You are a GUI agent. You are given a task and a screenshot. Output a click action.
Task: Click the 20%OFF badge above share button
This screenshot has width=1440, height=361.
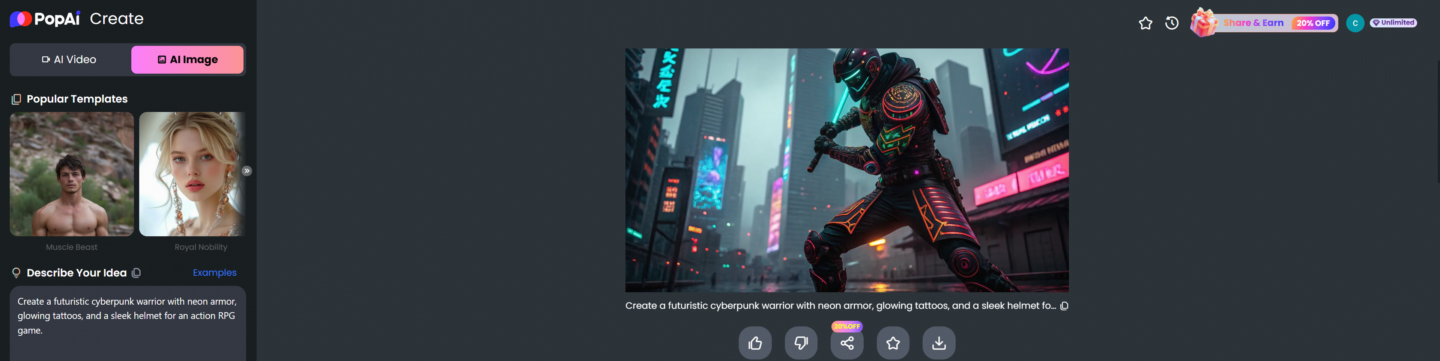847,326
